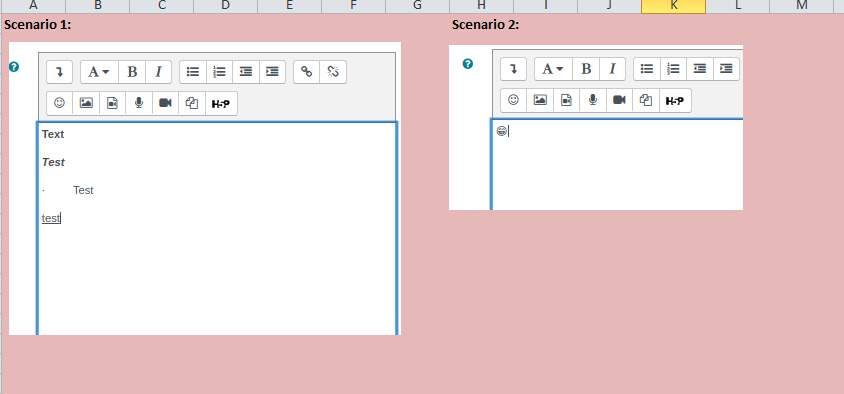844x394 pixels.
Task: Insert image in Scenario 1 editor
Action: tap(86, 103)
